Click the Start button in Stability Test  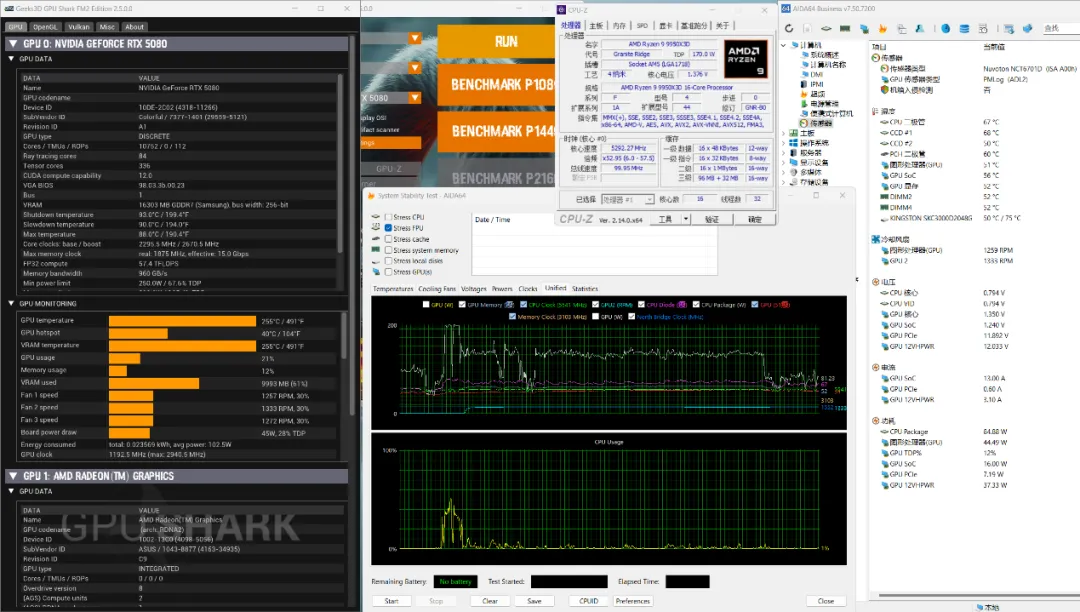pyautogui.click(x=391, y=601)
